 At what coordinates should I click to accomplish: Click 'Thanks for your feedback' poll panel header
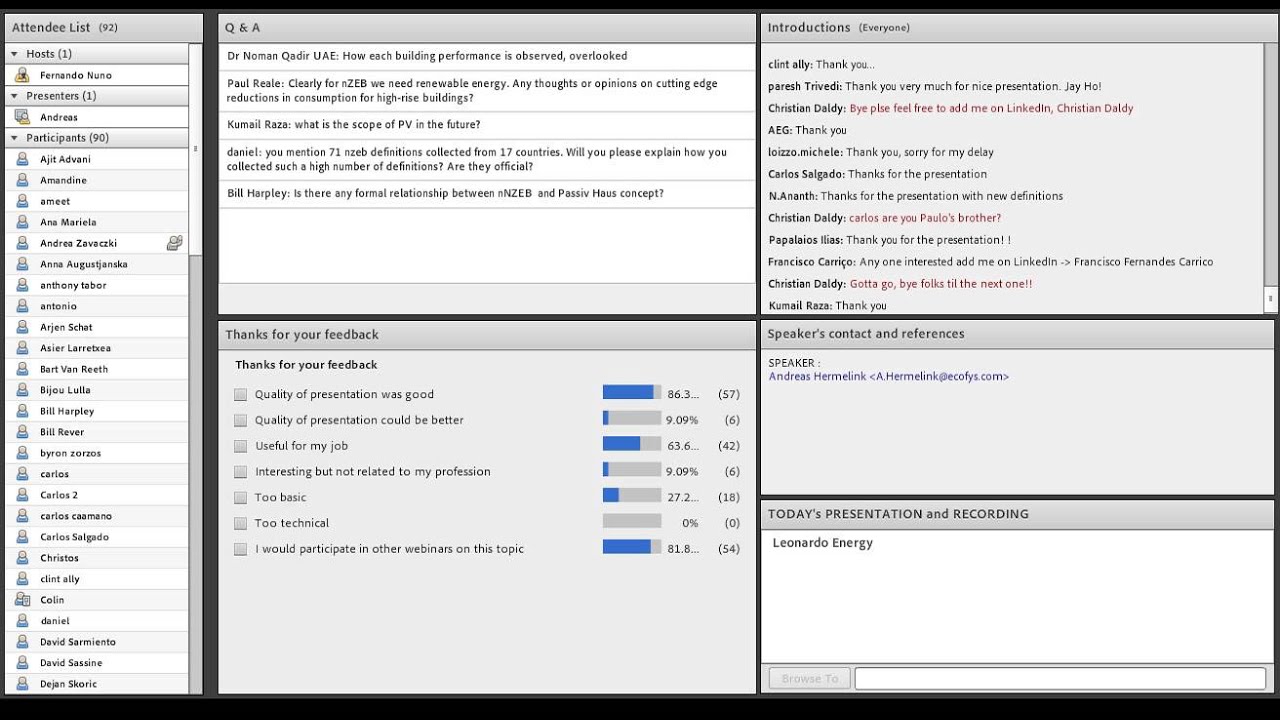point(487,334)
